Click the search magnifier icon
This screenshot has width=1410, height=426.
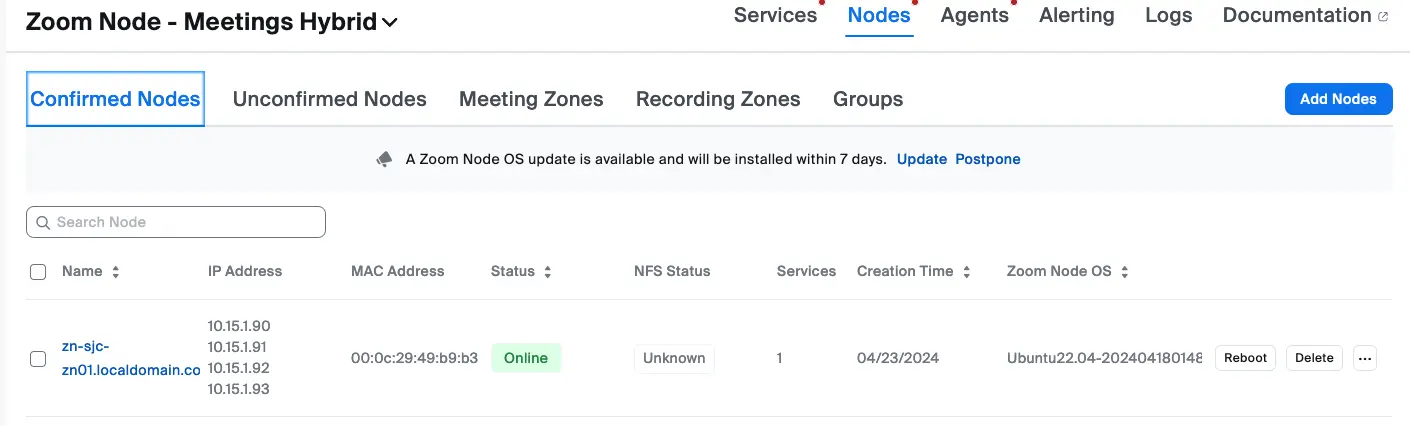coord(43,222)
